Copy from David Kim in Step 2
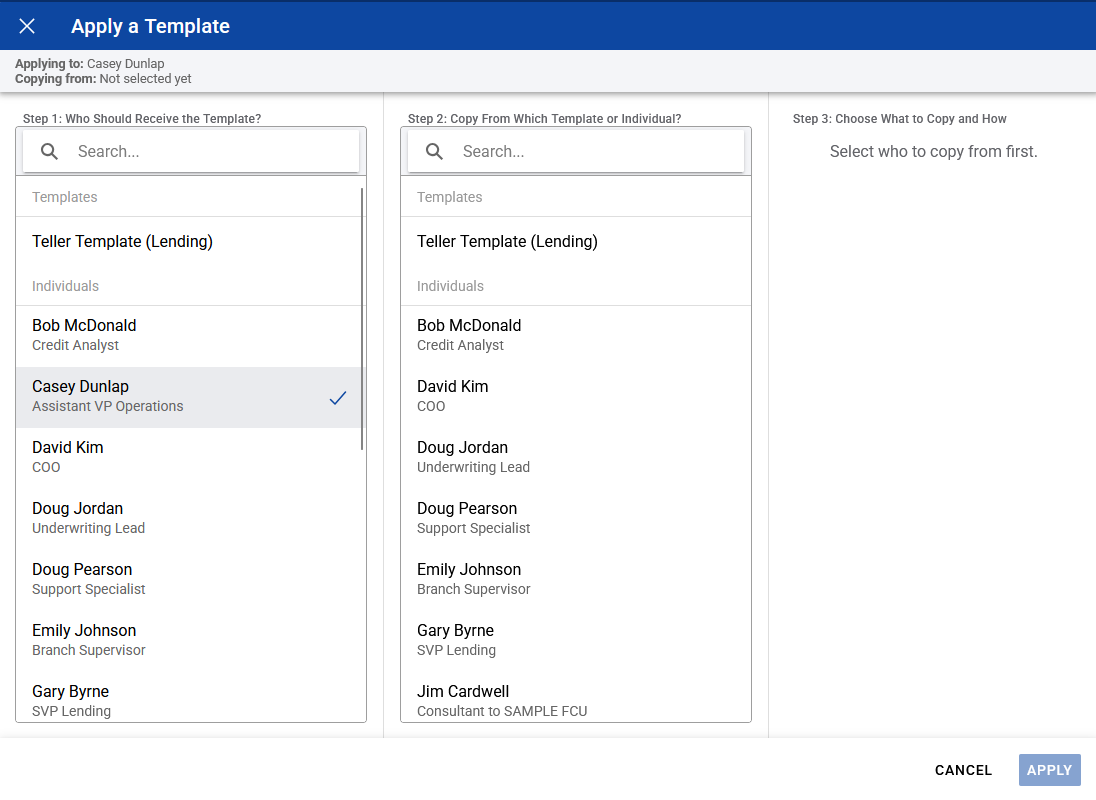This screenshot has height=800, width=1096. (x=576, y=397)
